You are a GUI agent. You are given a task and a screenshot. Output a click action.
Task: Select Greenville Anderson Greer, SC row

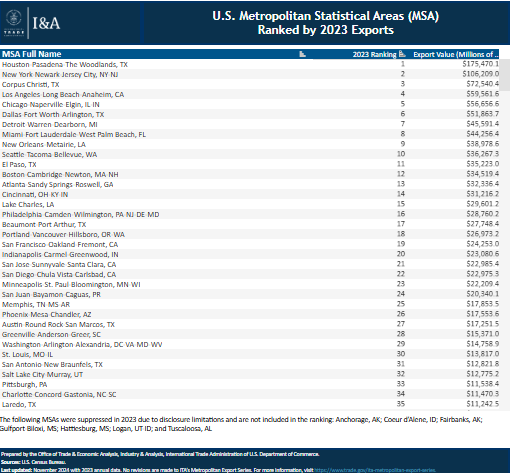pos(250,334)
